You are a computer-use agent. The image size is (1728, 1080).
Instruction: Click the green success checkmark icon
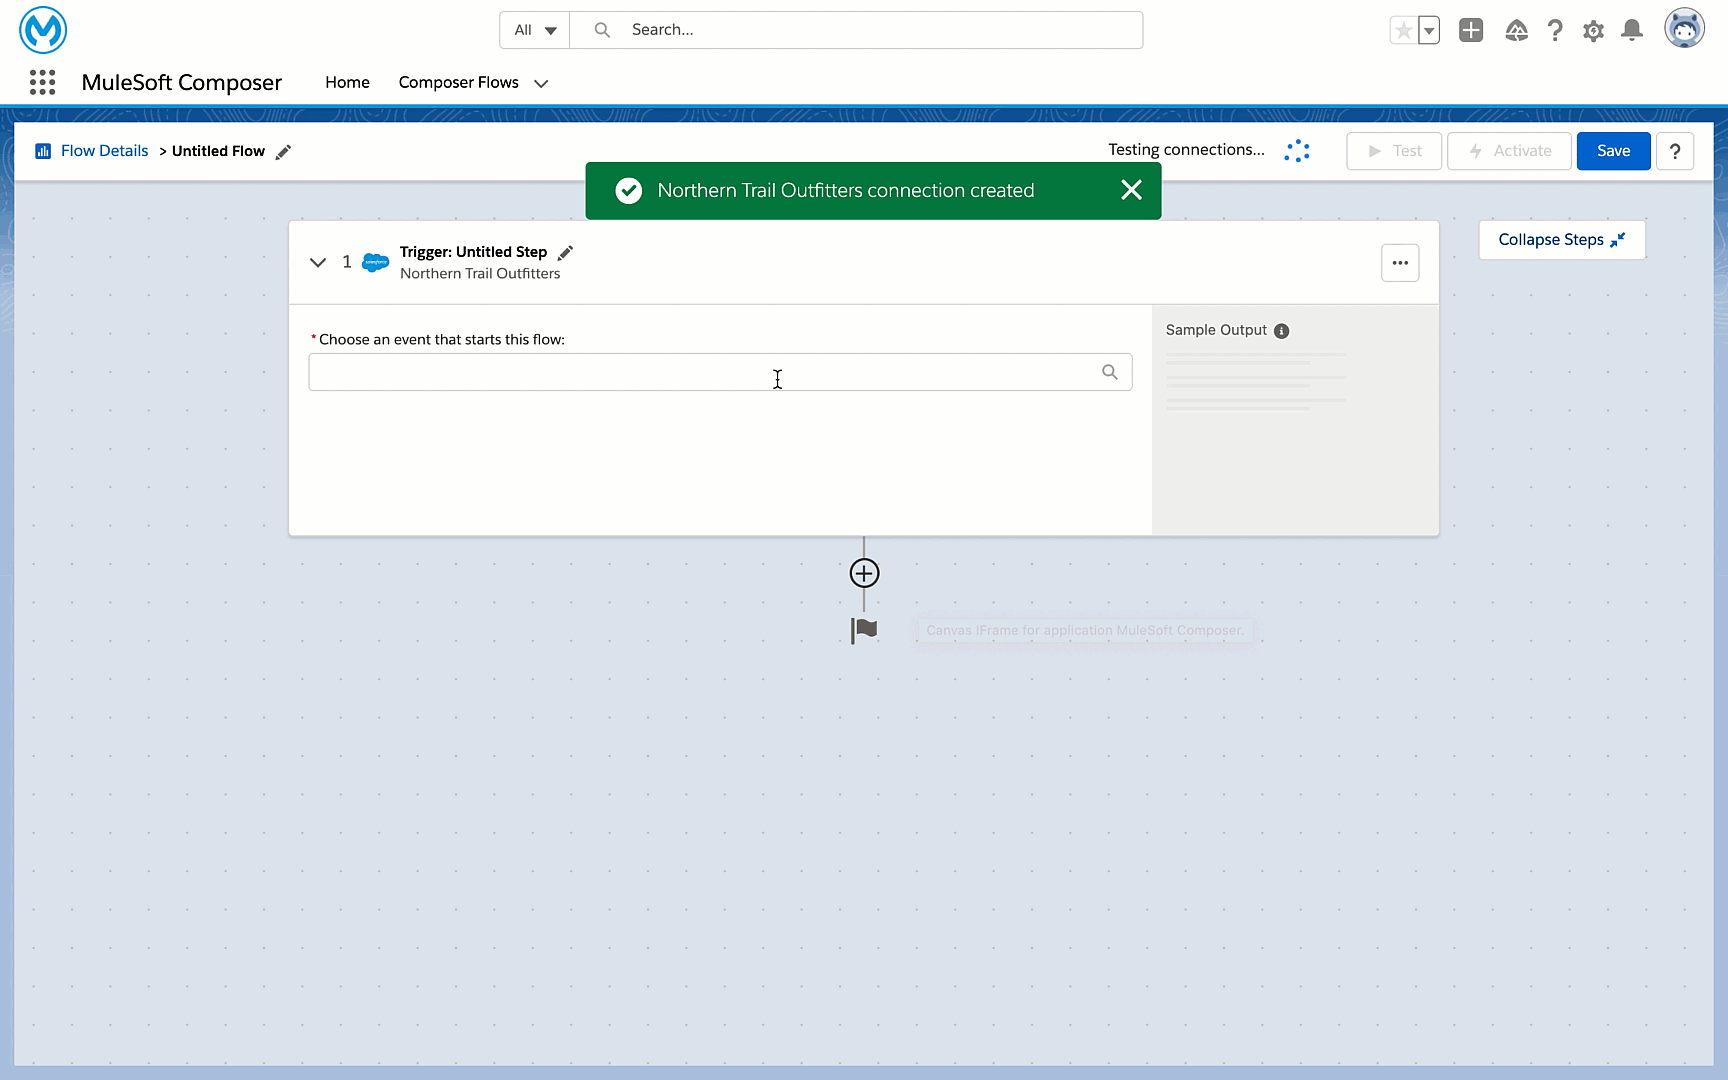[629, 190]
